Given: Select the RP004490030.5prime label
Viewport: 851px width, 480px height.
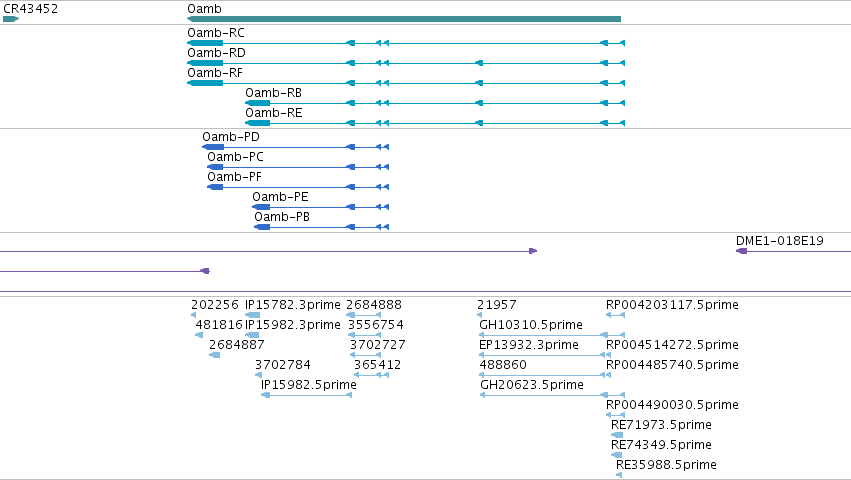Looking at the screenshot, I should coord(672,405).
